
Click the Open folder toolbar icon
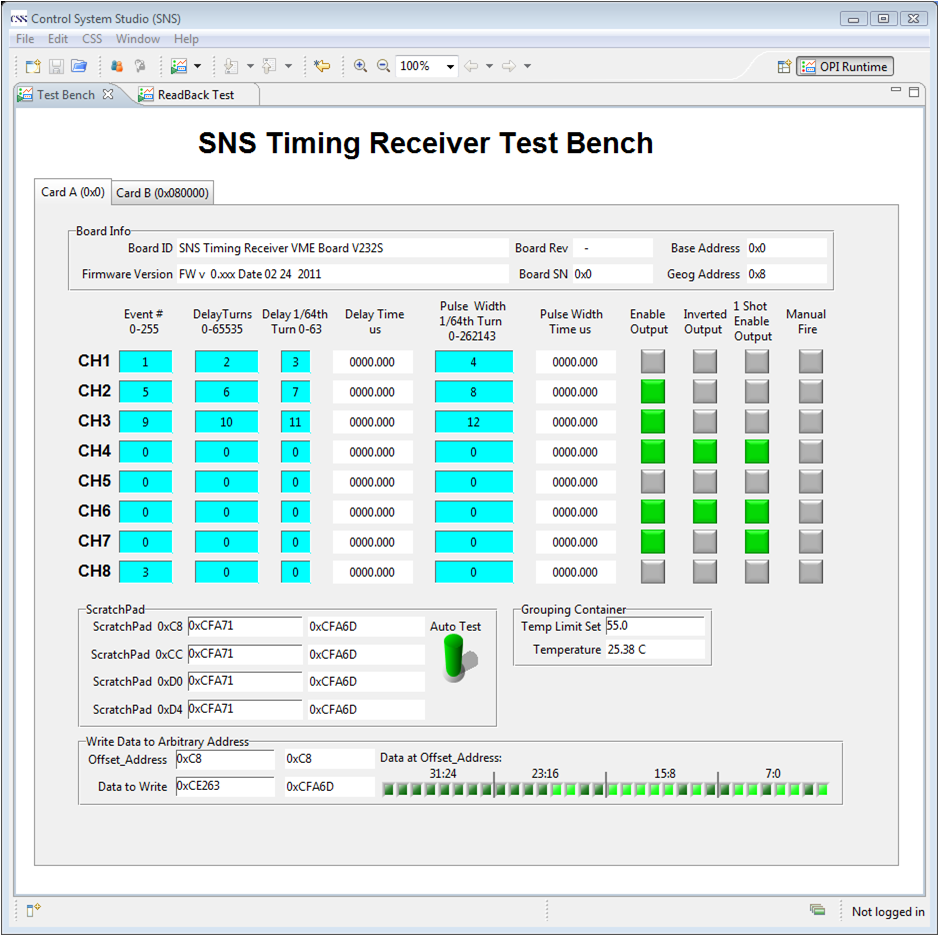(79, 66)
